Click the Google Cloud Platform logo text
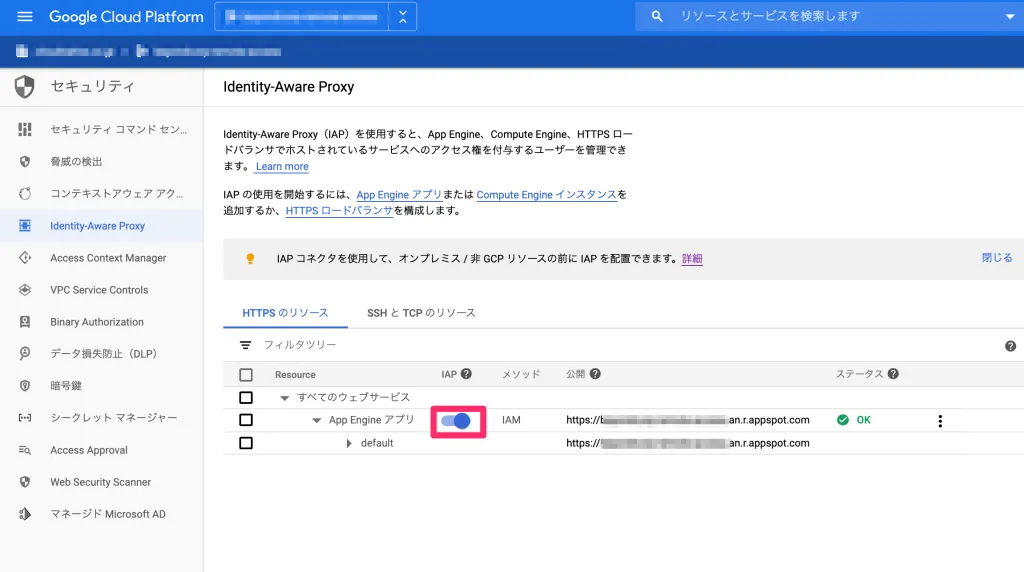1024x572 pixels. (126, 17)
